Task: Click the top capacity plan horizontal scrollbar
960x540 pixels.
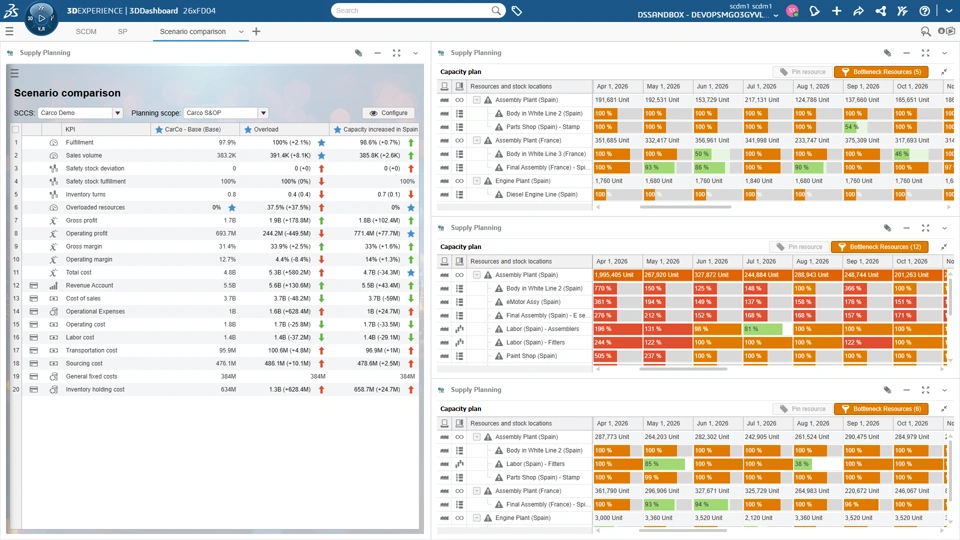Action: [685, 207]
